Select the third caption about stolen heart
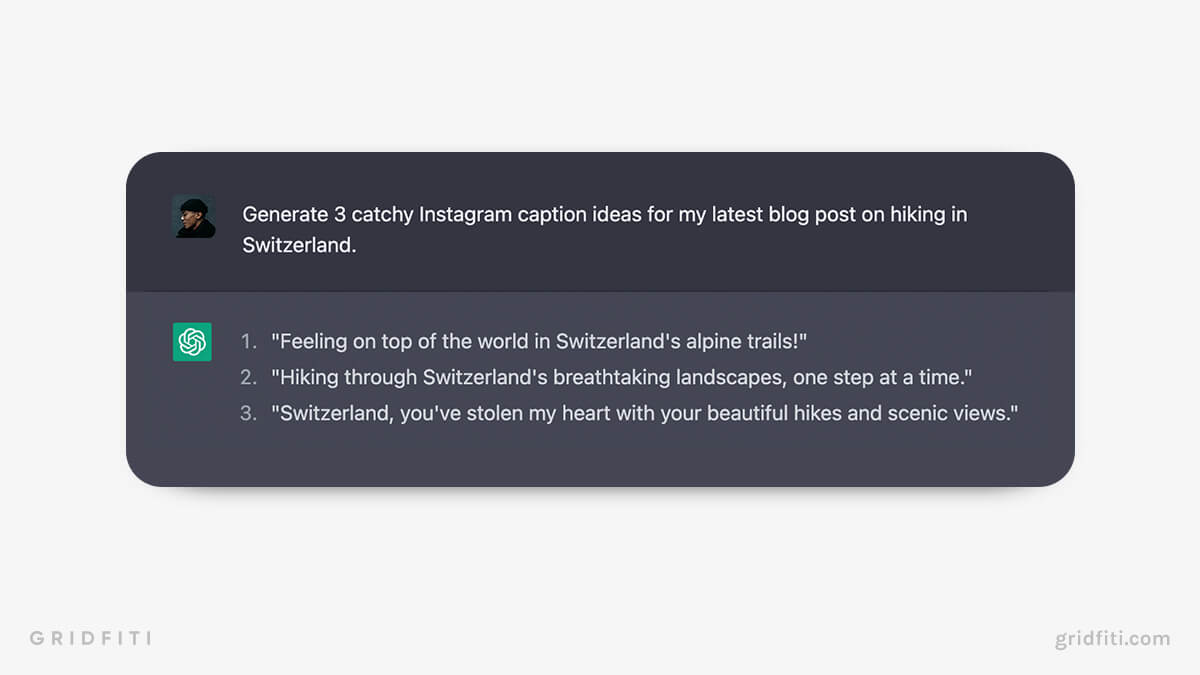The width and height of the screenshot is (1200, 675). point(644,413)
